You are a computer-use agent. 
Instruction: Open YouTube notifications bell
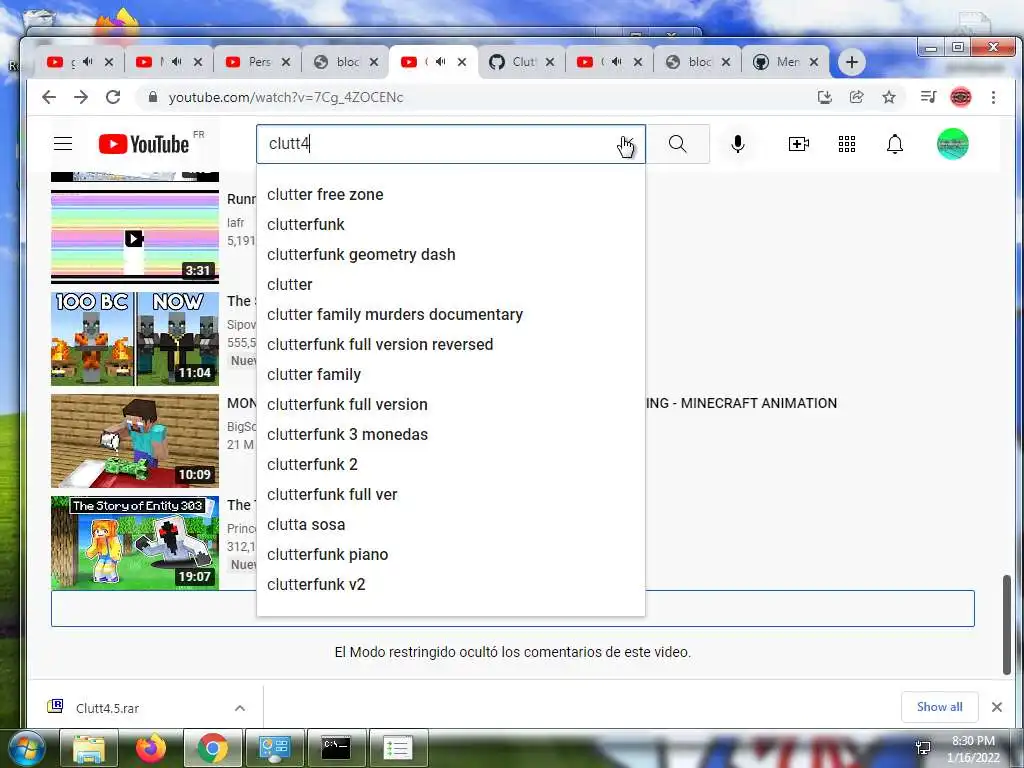click(x=895, y=144)
